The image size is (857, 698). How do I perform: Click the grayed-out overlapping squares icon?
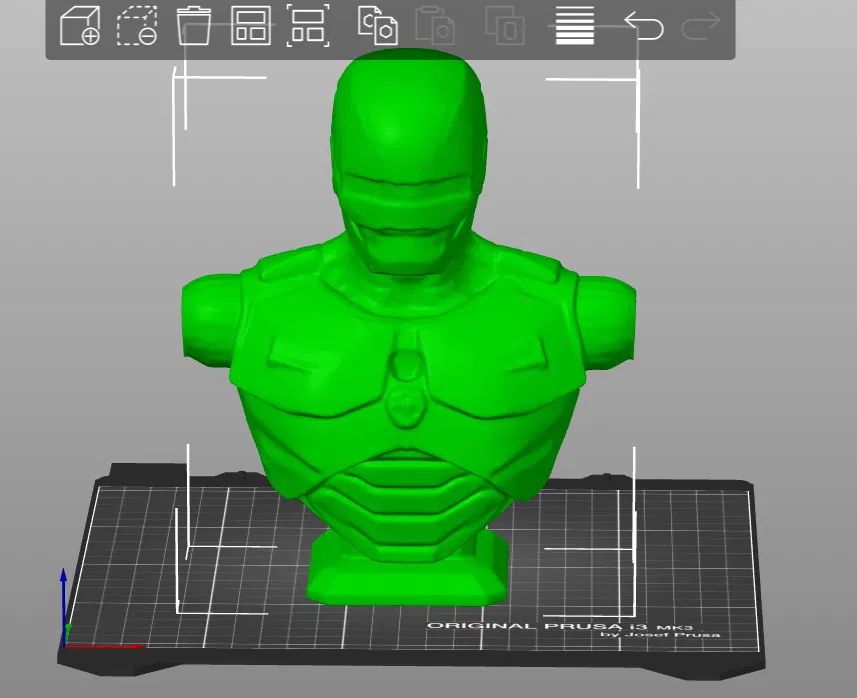[506, 26]
